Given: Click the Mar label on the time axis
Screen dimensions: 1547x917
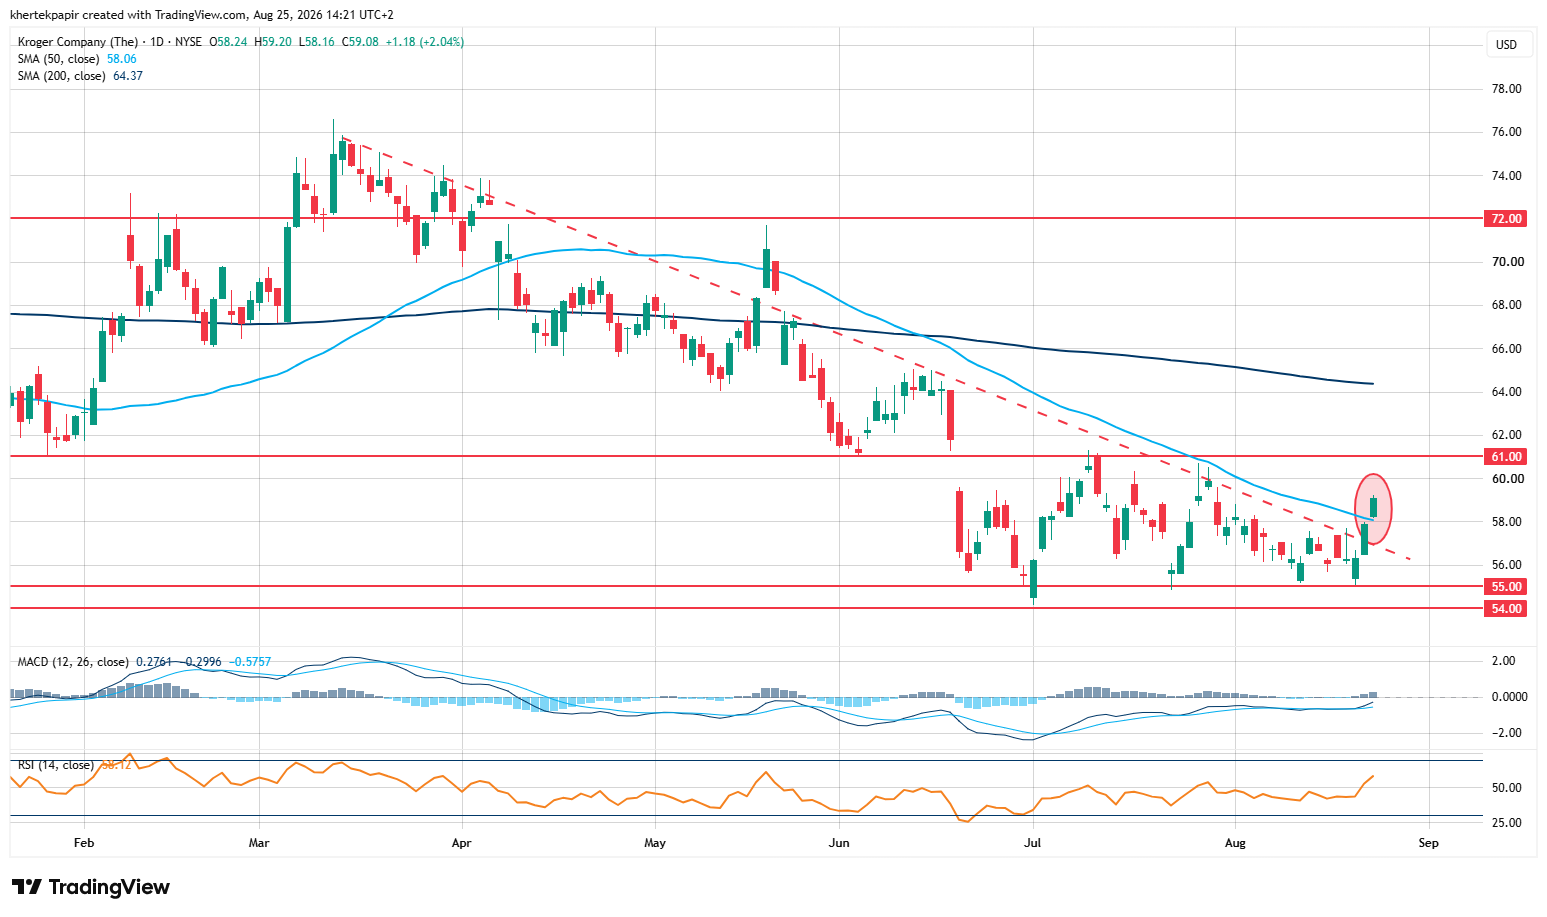Looking at the screenshot, I should click(x=259, y=843).
